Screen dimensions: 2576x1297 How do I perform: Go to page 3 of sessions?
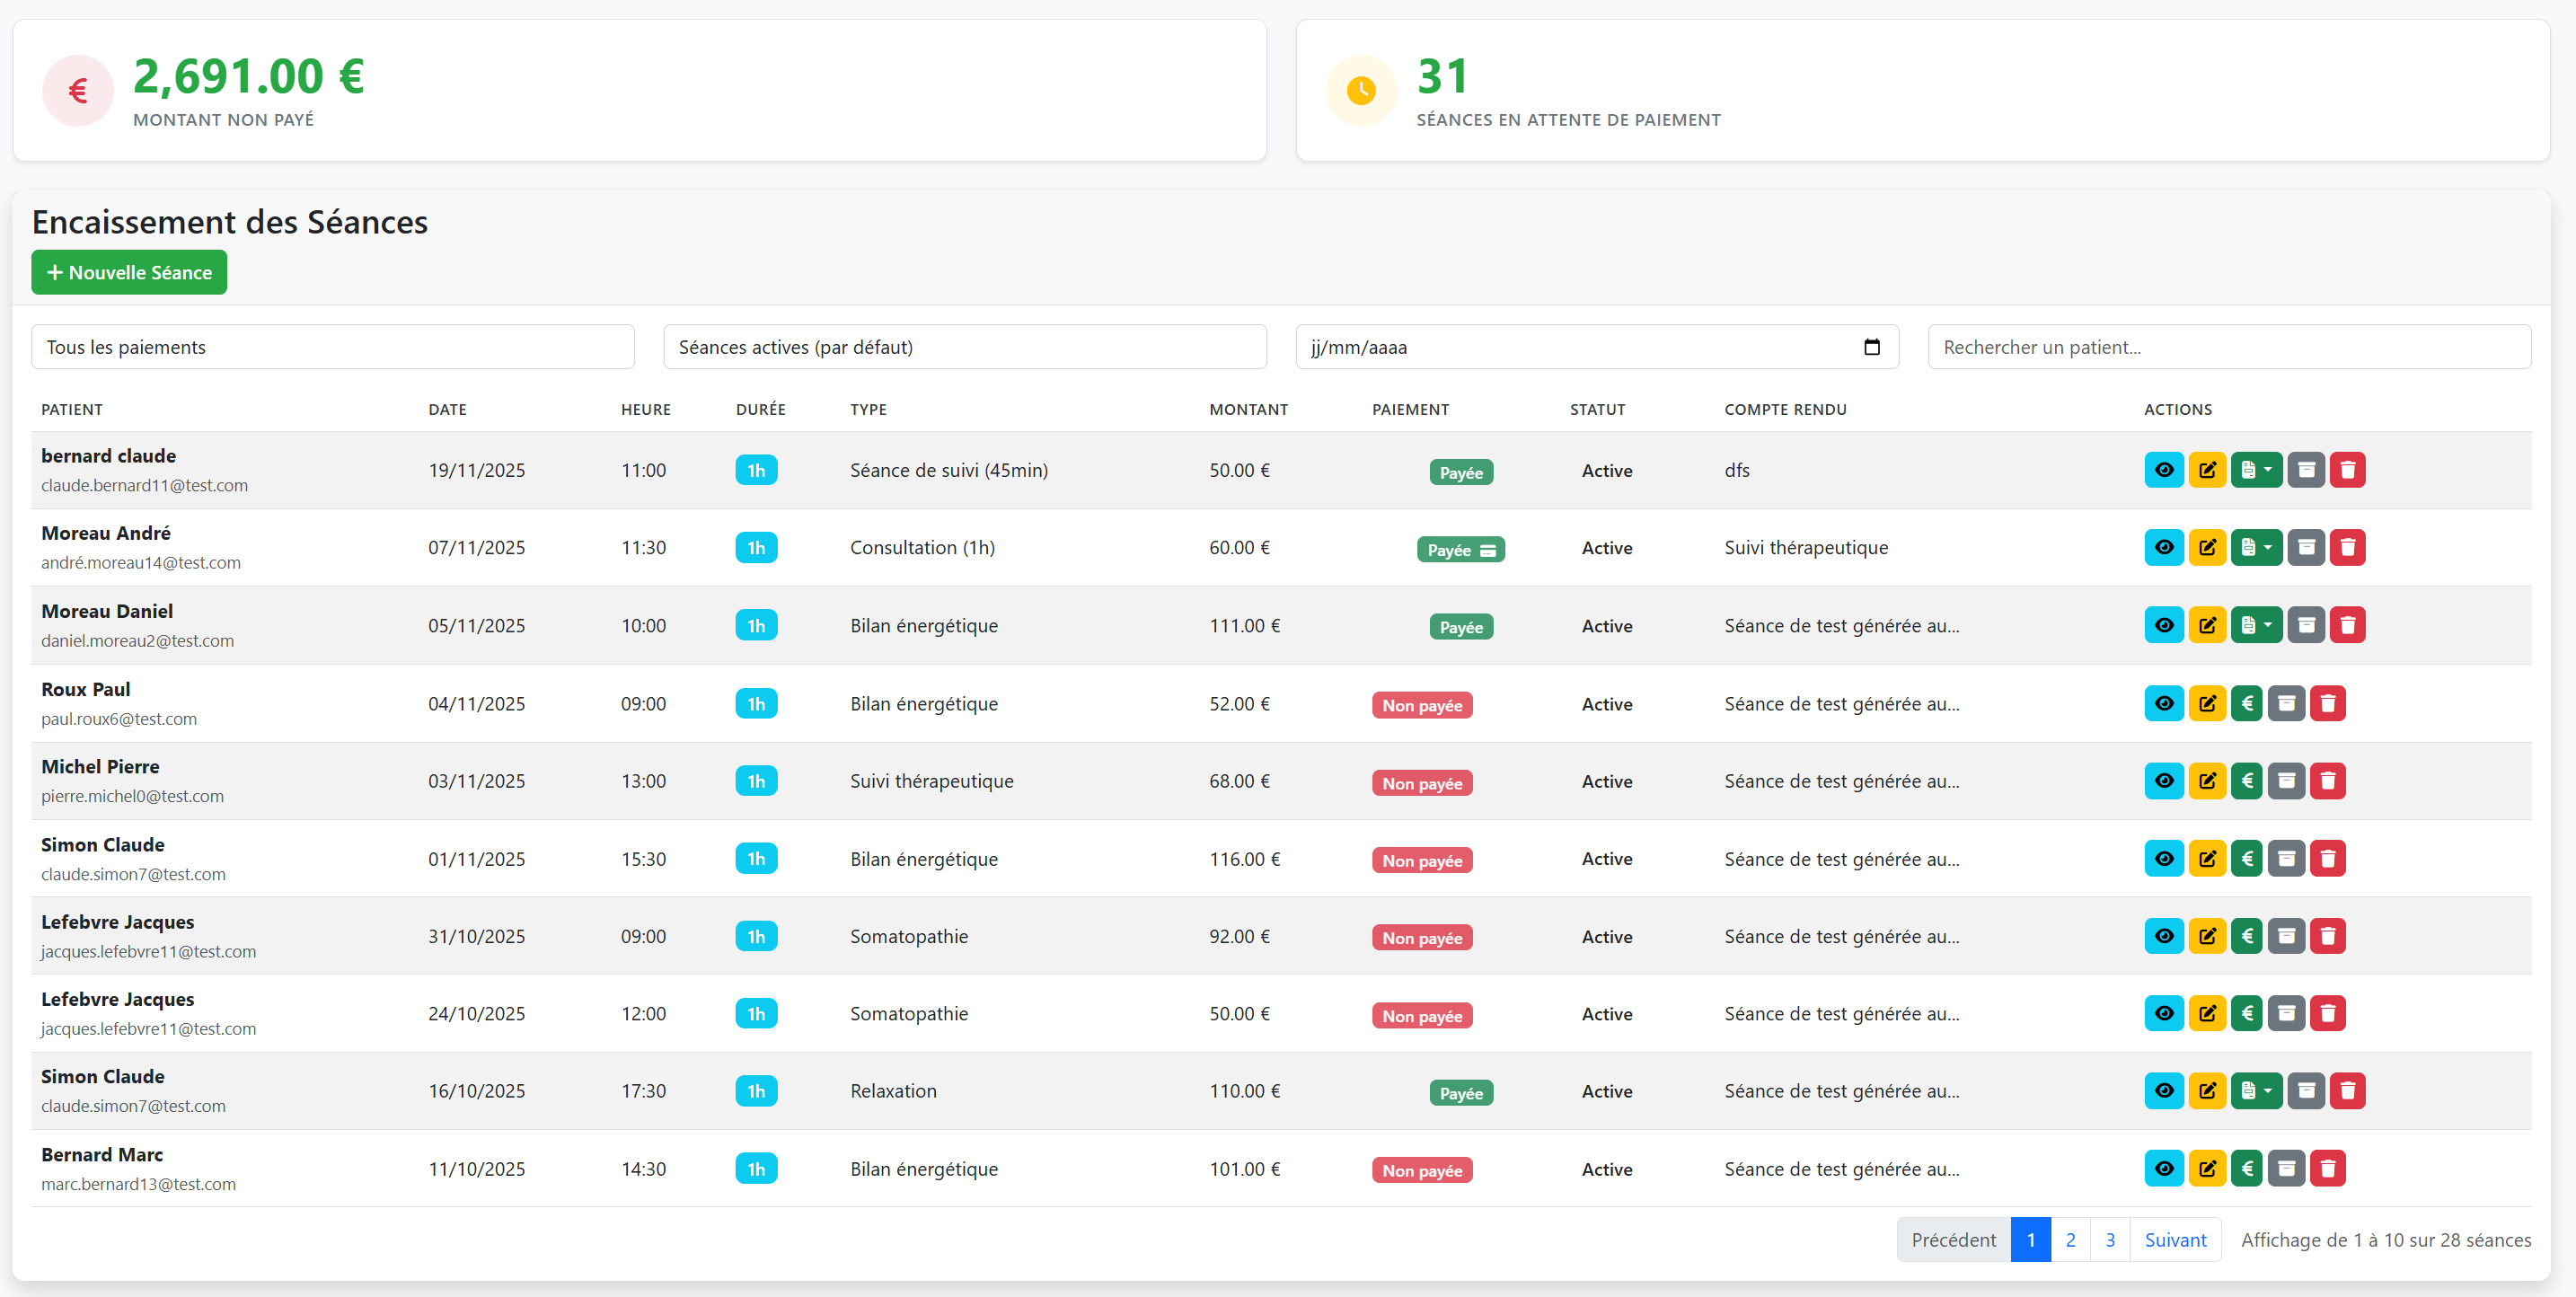2110,1239
